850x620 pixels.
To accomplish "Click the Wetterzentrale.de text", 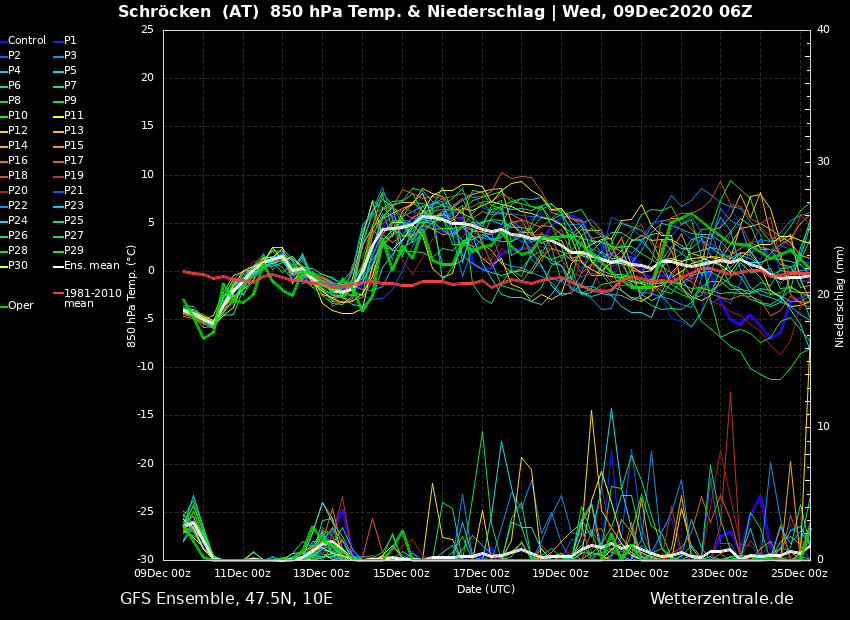I will click(x=721, y=599).
